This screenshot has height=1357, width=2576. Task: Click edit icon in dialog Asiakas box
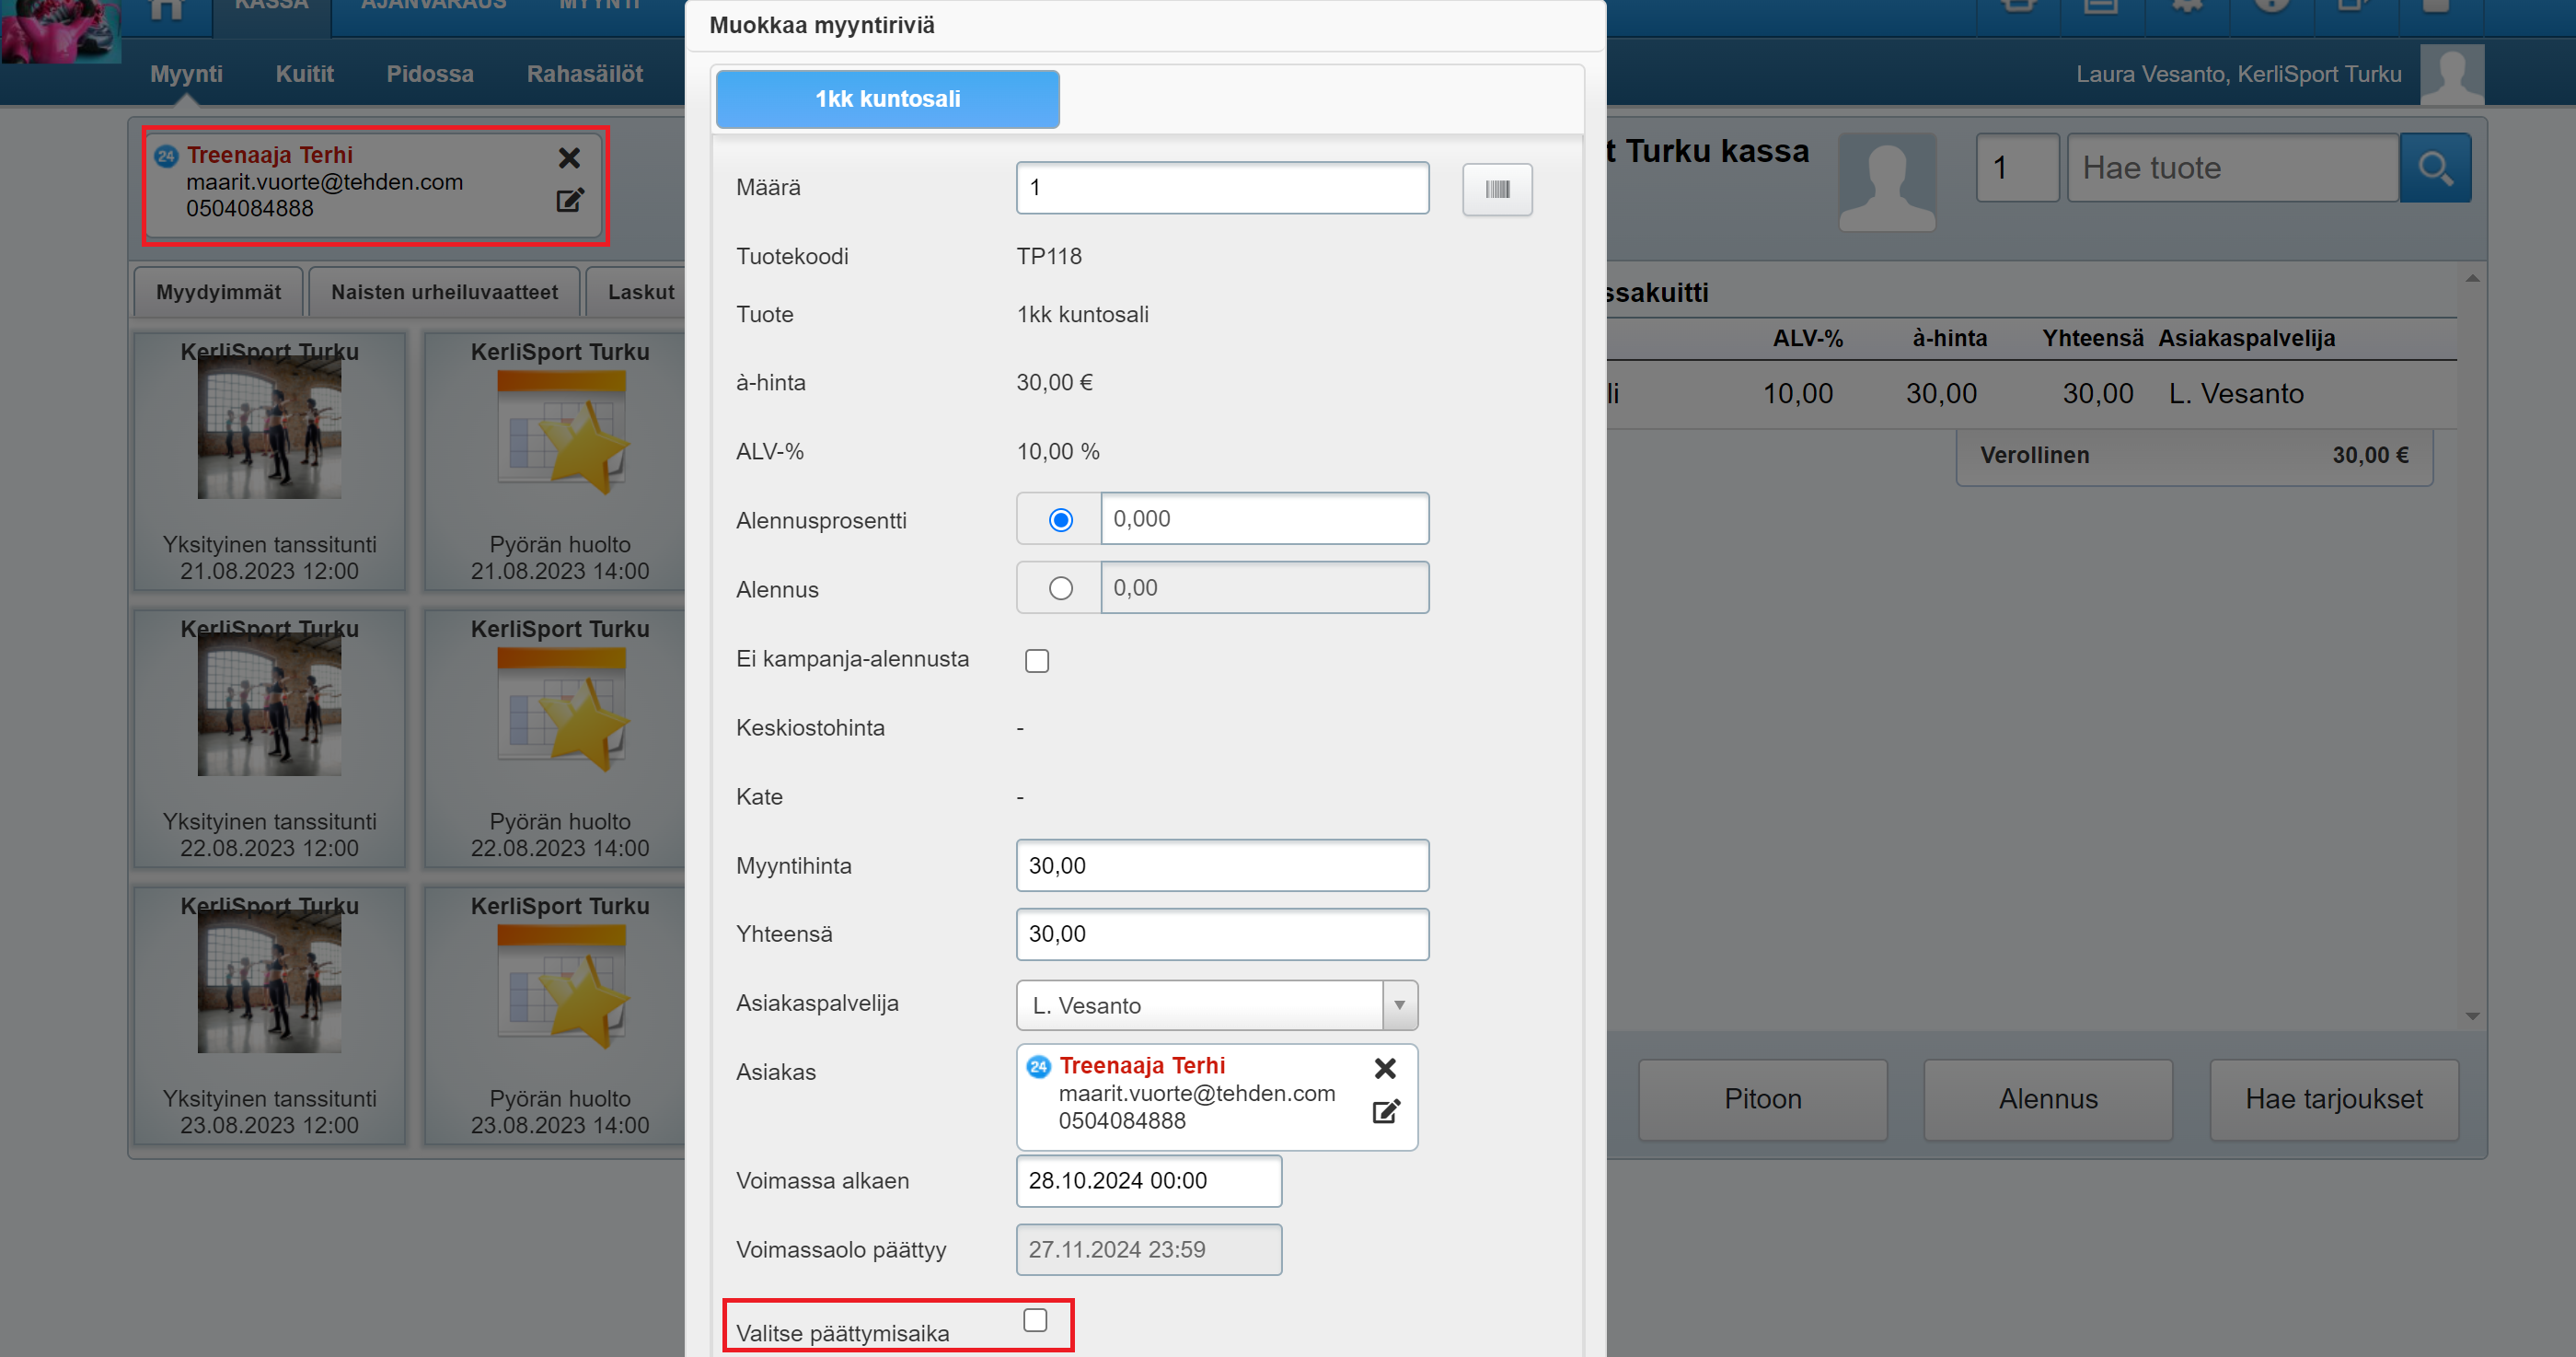1385,1112
